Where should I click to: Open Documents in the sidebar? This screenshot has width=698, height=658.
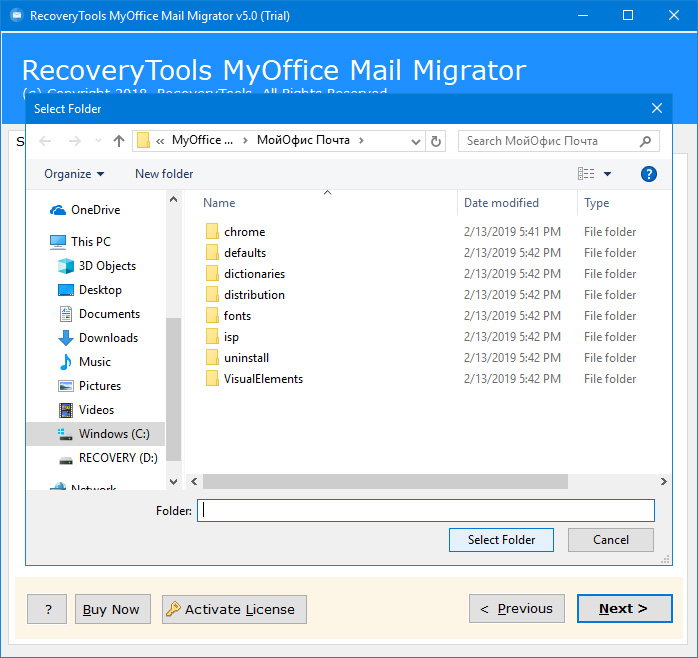click(99, 314)
